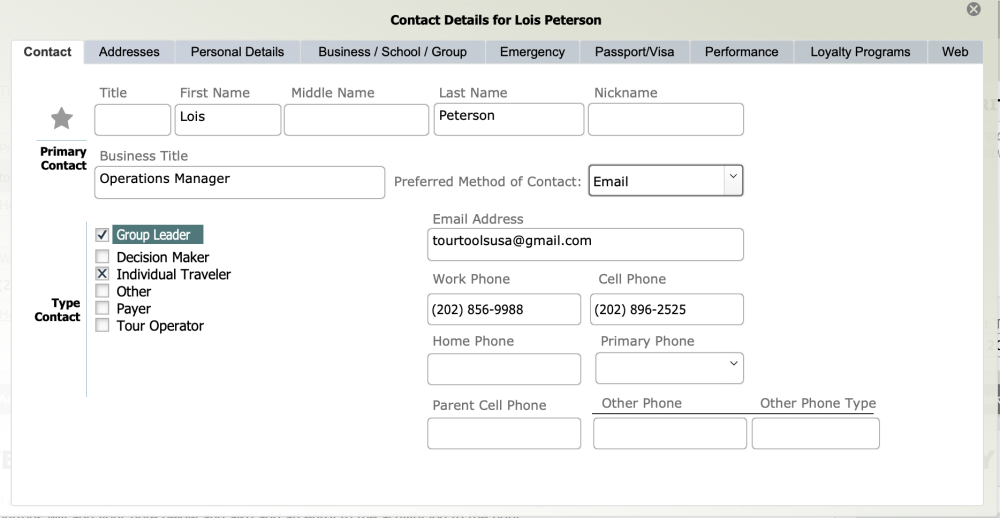1000x518 pixels.
Task: Click the Email Address field
Action: pyautogui.click(x=585, y=244)
